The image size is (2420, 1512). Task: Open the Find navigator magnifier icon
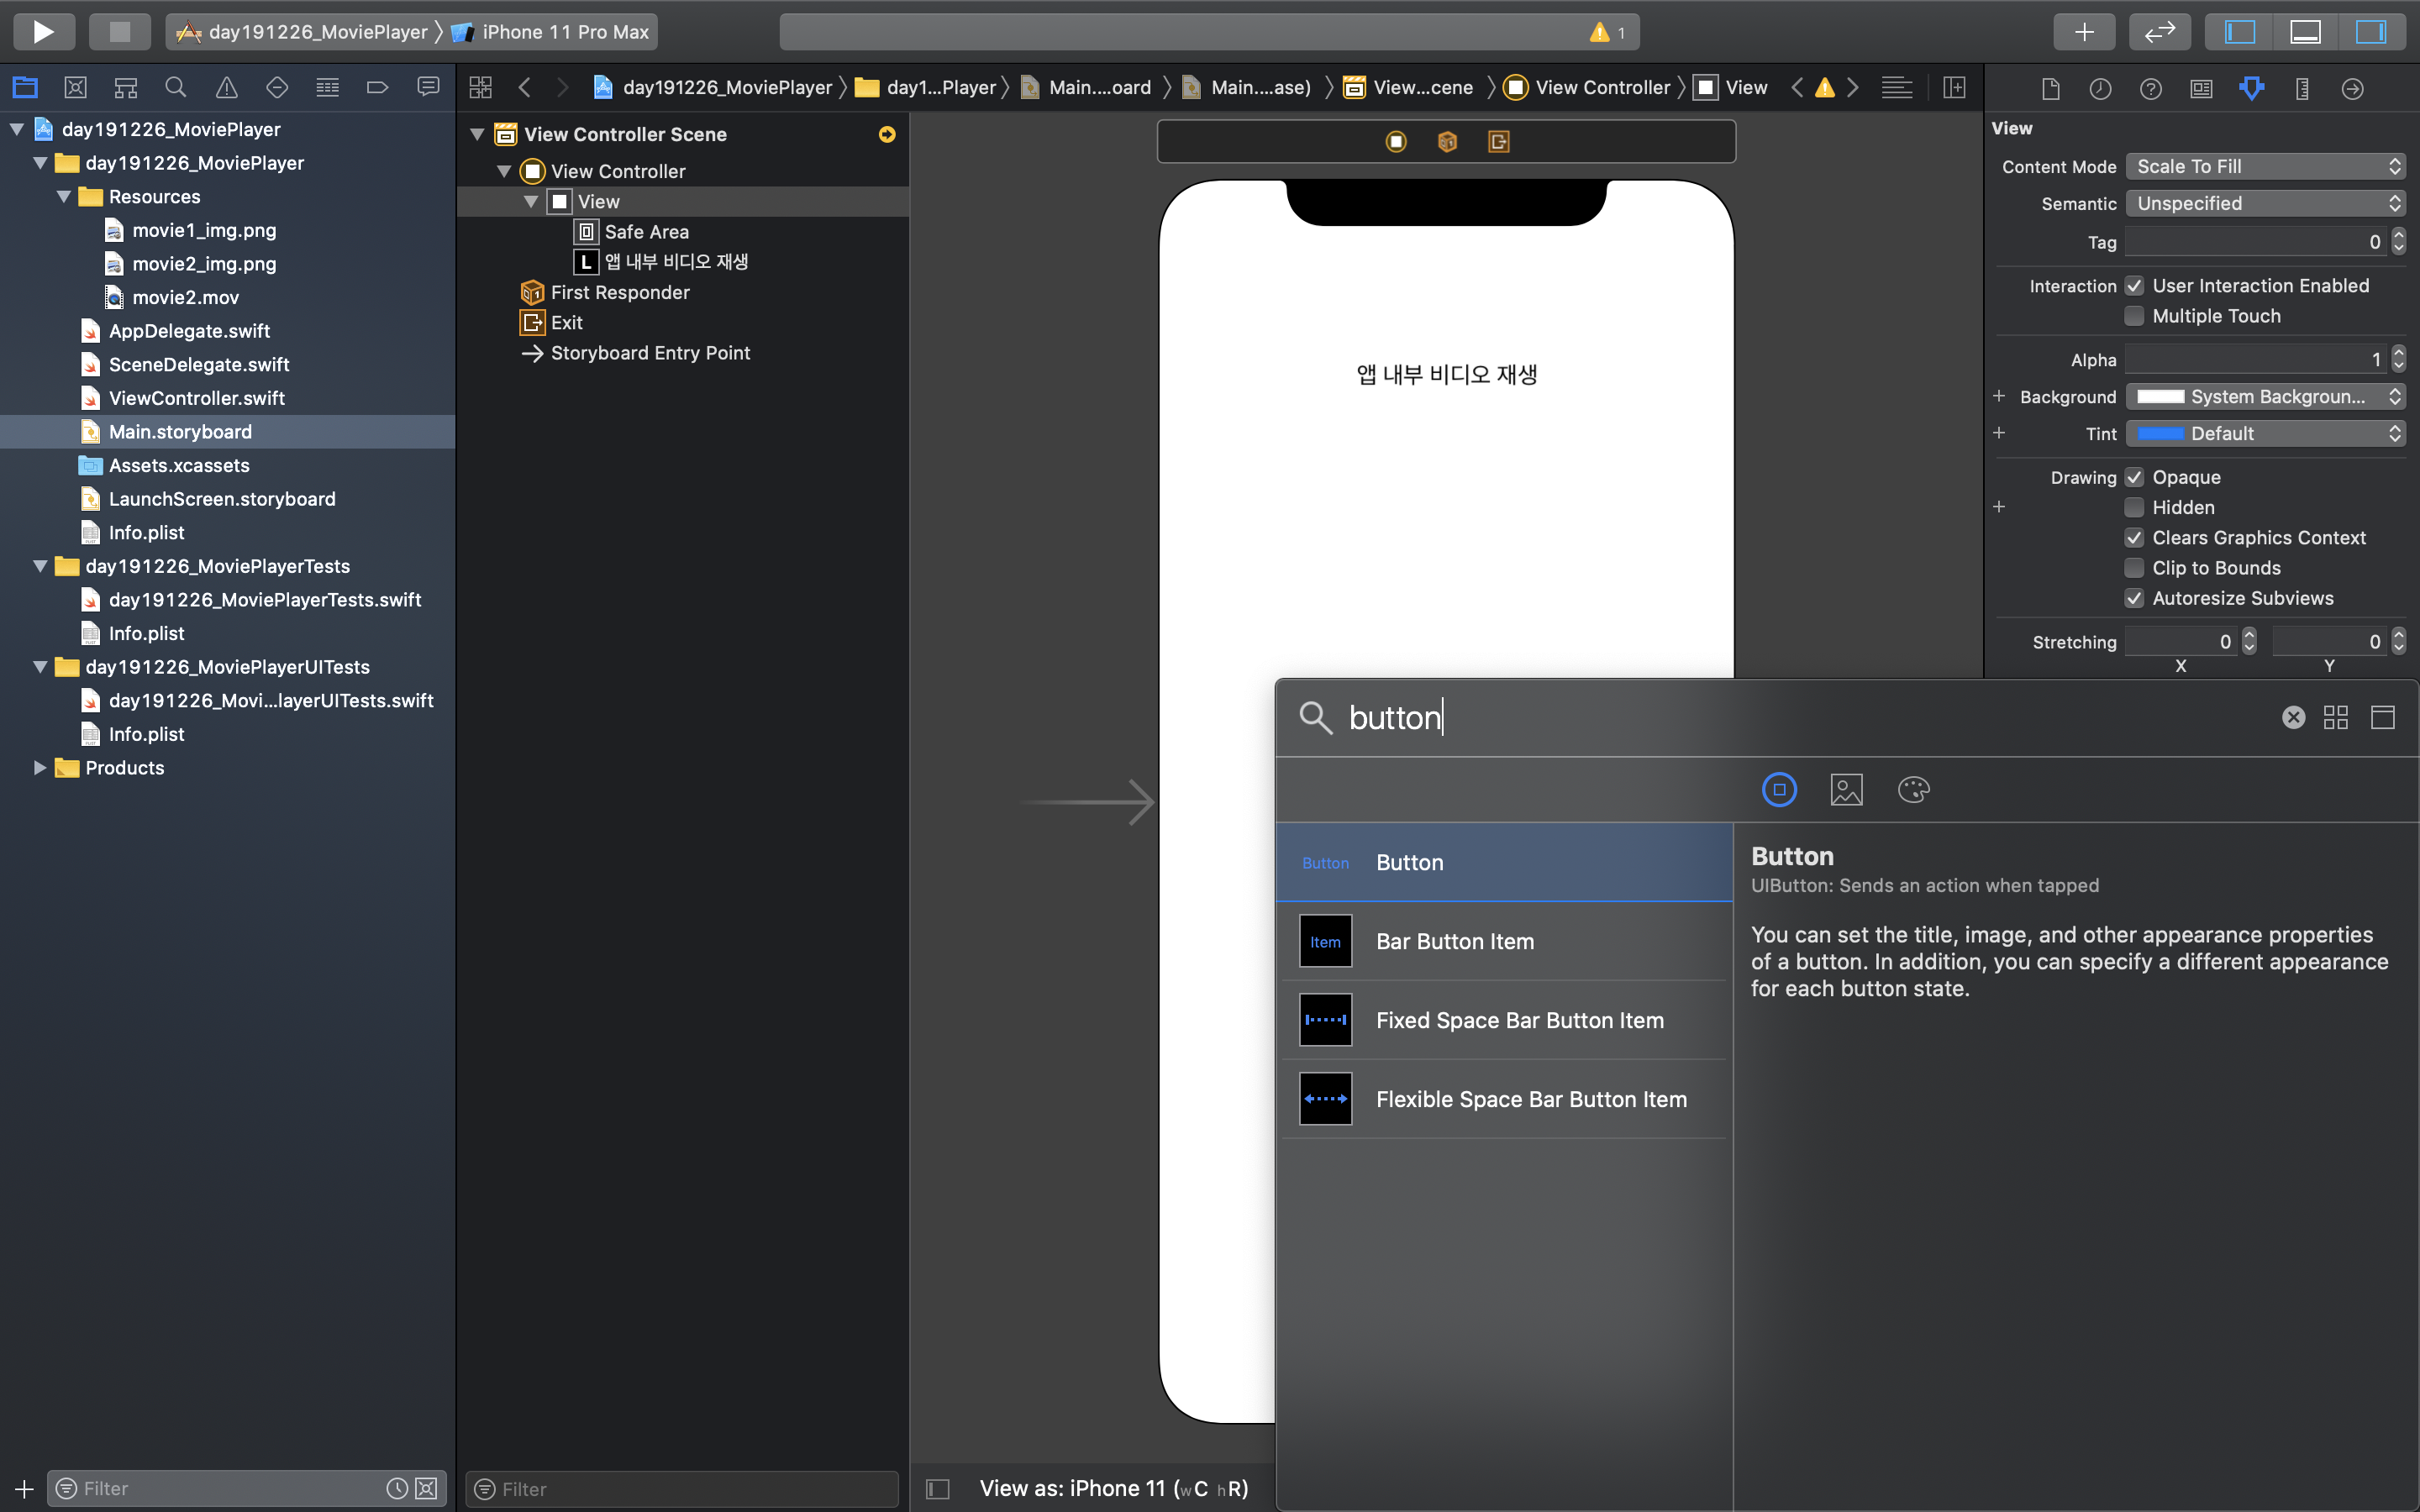(x=176, y=88)
